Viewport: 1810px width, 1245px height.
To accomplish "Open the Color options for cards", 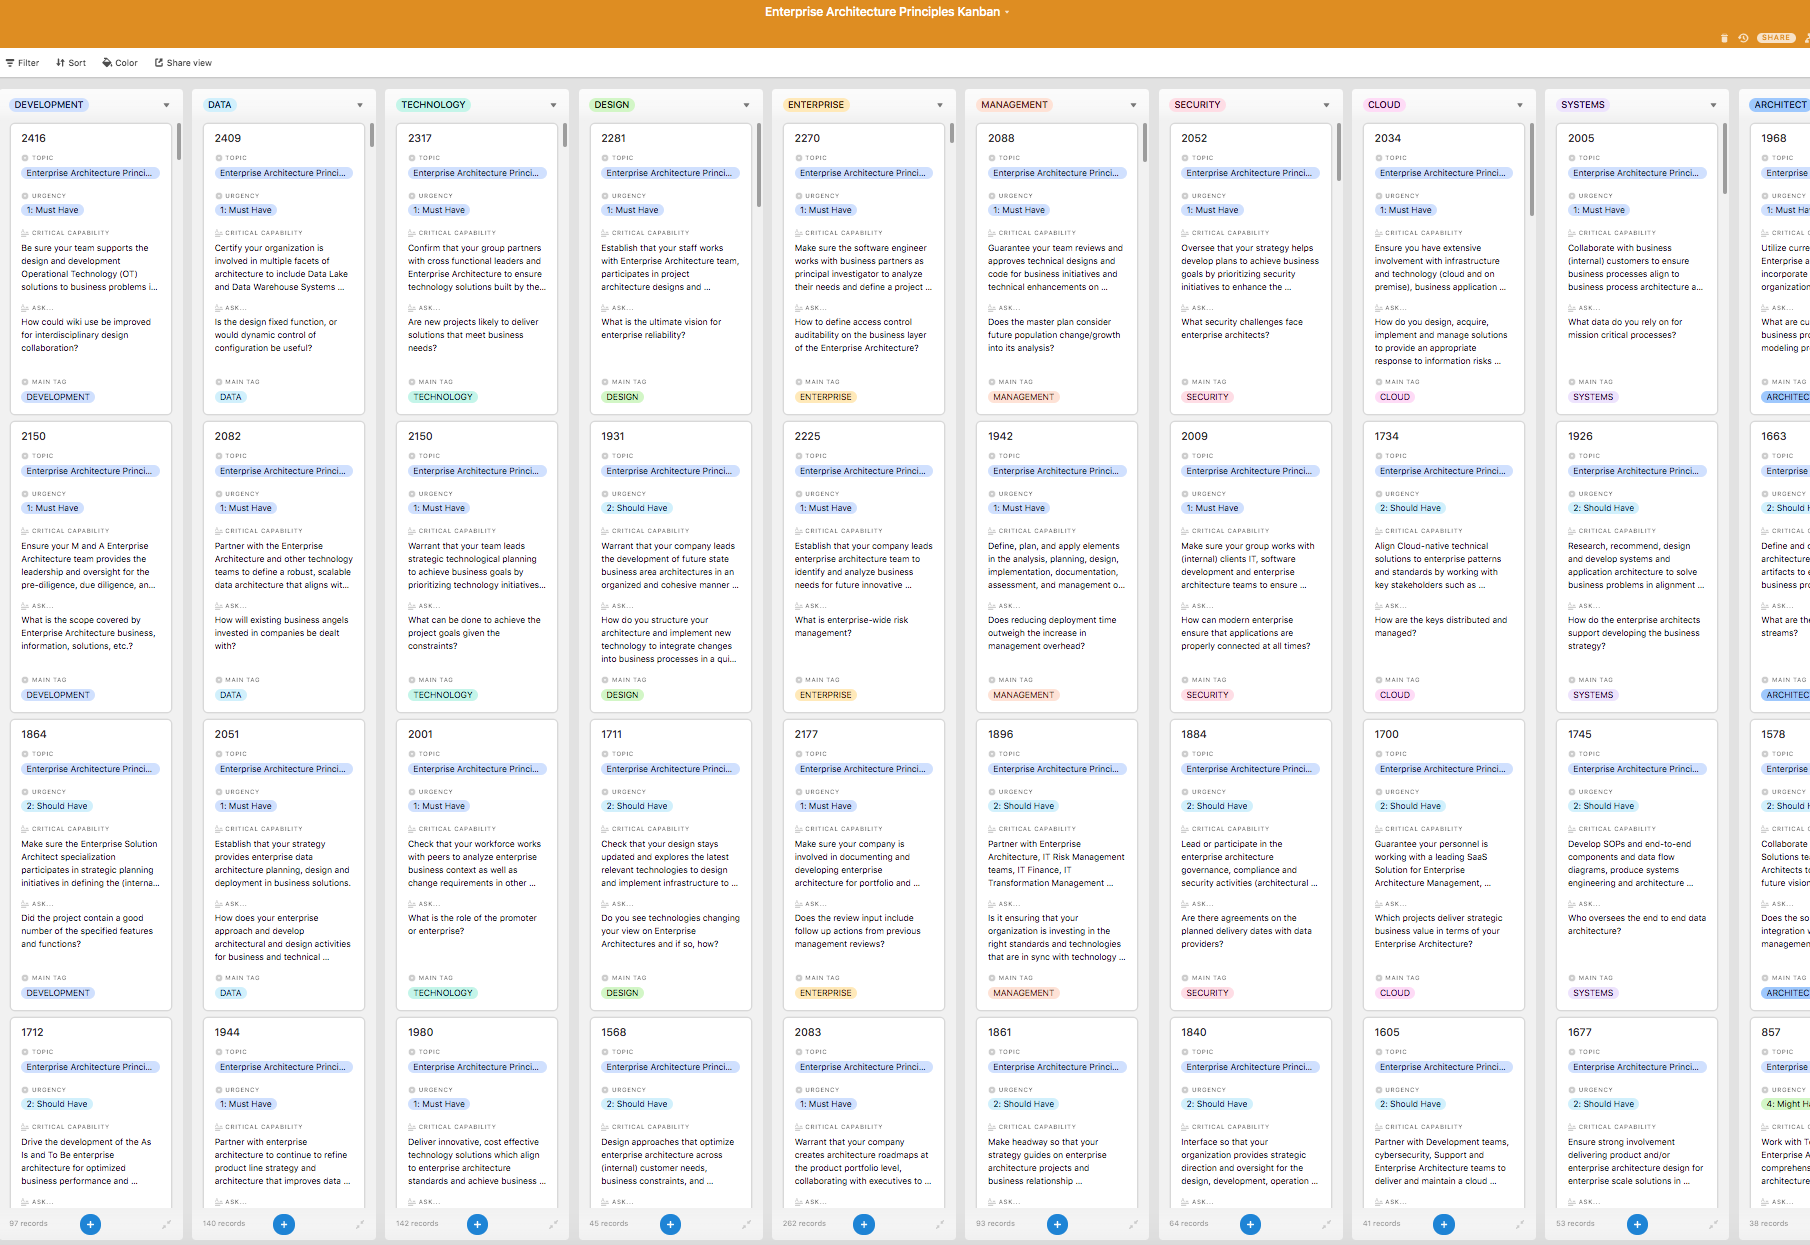I will pyautogui.click(x=120, y=63).
